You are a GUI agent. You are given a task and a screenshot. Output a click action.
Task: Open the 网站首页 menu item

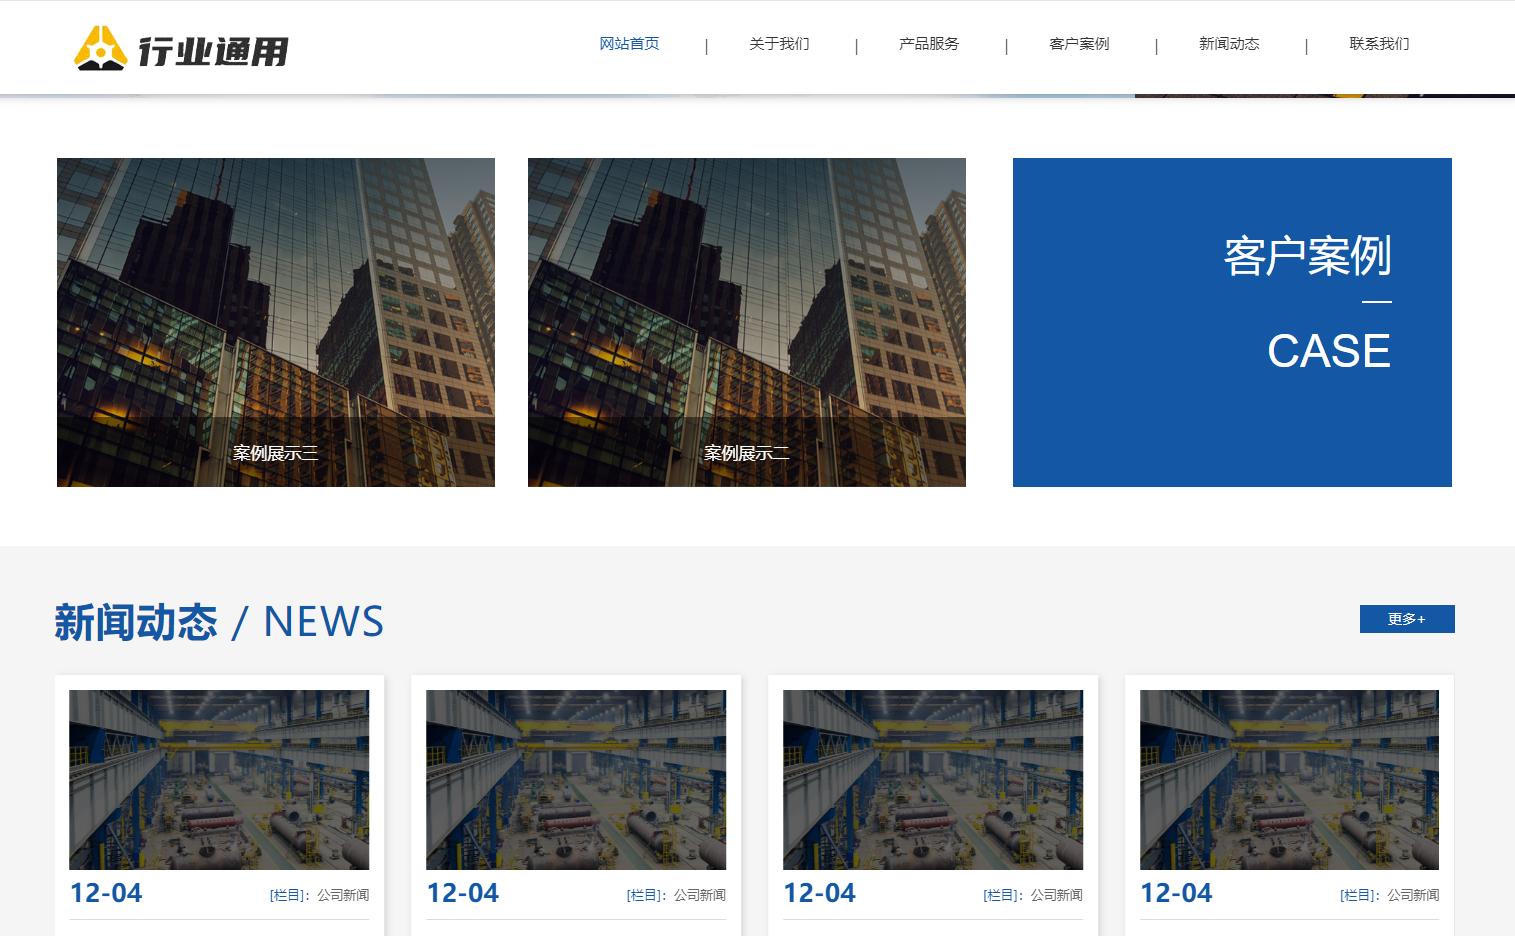629,44
